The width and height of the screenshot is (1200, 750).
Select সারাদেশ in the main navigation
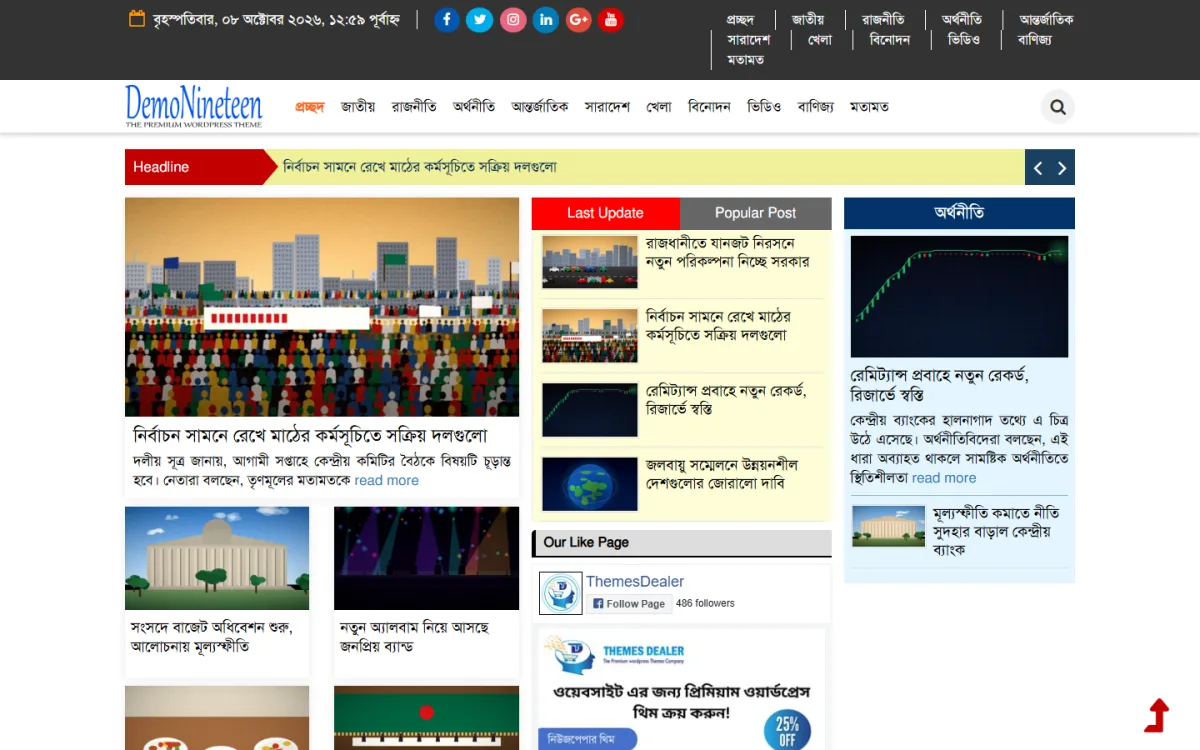607,107
